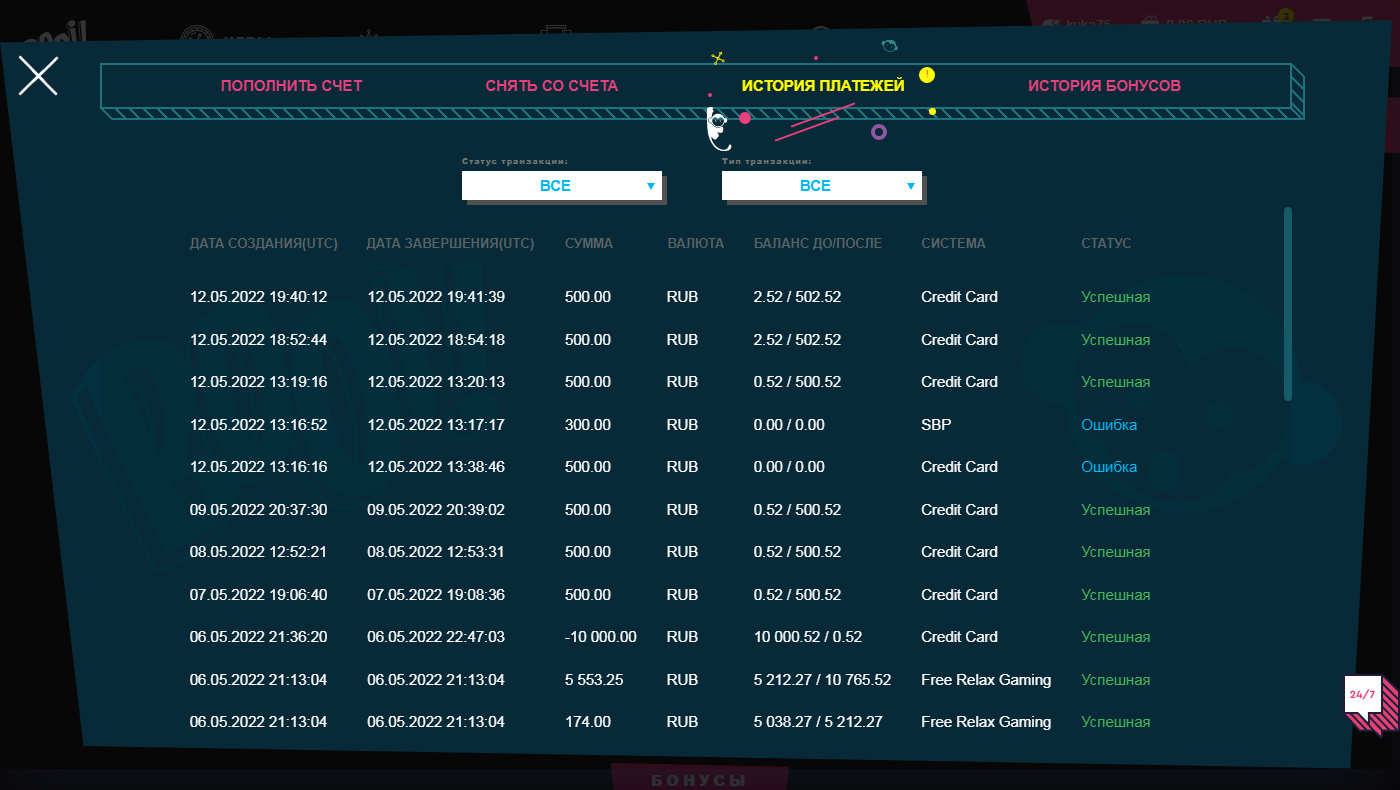Viewport: 1400px width, 790px height.
Task: Click the -10 000.00 withdrawal amount
Action: click(x=600, y=637)
